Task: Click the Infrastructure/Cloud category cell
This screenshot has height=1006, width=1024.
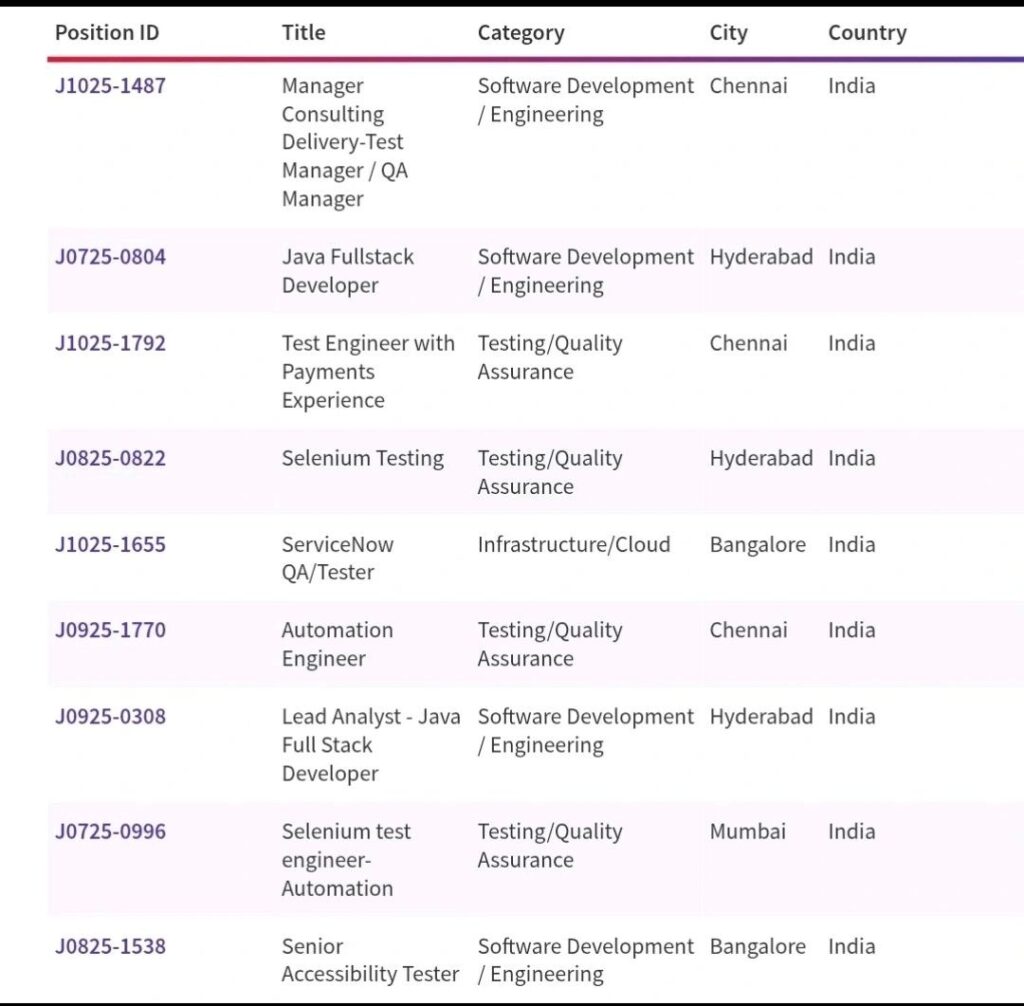Action: tap(573, 545)
